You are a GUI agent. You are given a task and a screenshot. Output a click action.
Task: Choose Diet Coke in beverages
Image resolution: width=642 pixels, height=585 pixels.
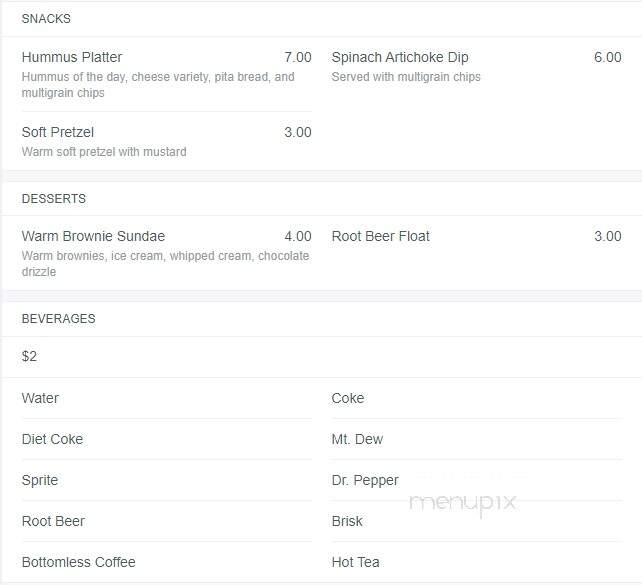click(52, 439)
